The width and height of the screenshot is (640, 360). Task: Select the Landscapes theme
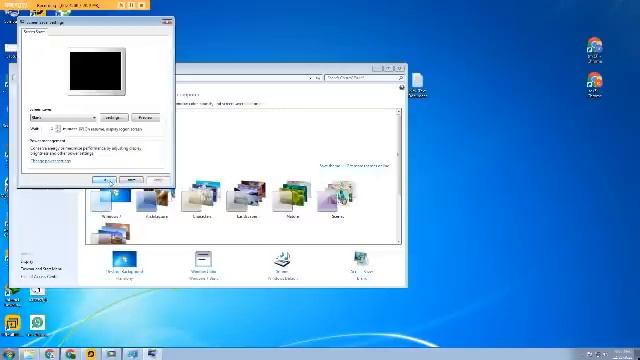click(x=247, y=200)
